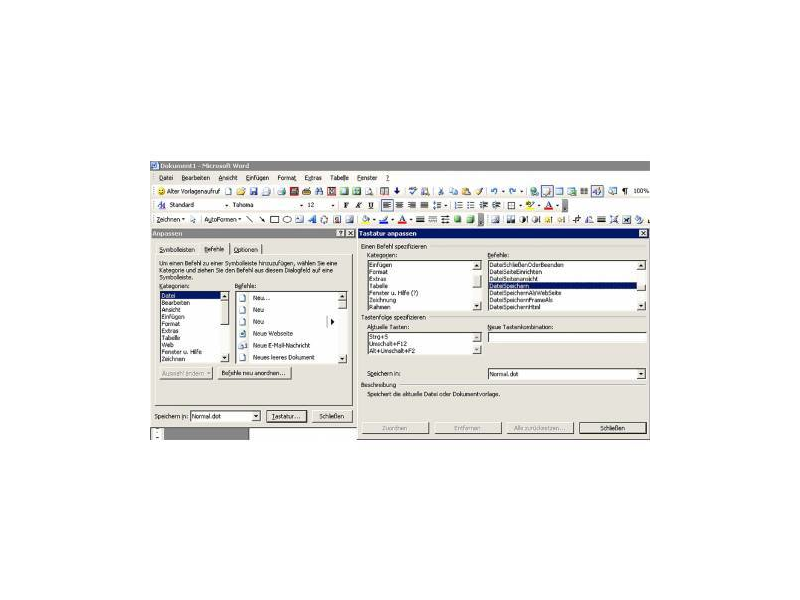This screenshot has height=600, width=800.
Task: Toggle justify alignment button
Action: [x=424, y=205]
